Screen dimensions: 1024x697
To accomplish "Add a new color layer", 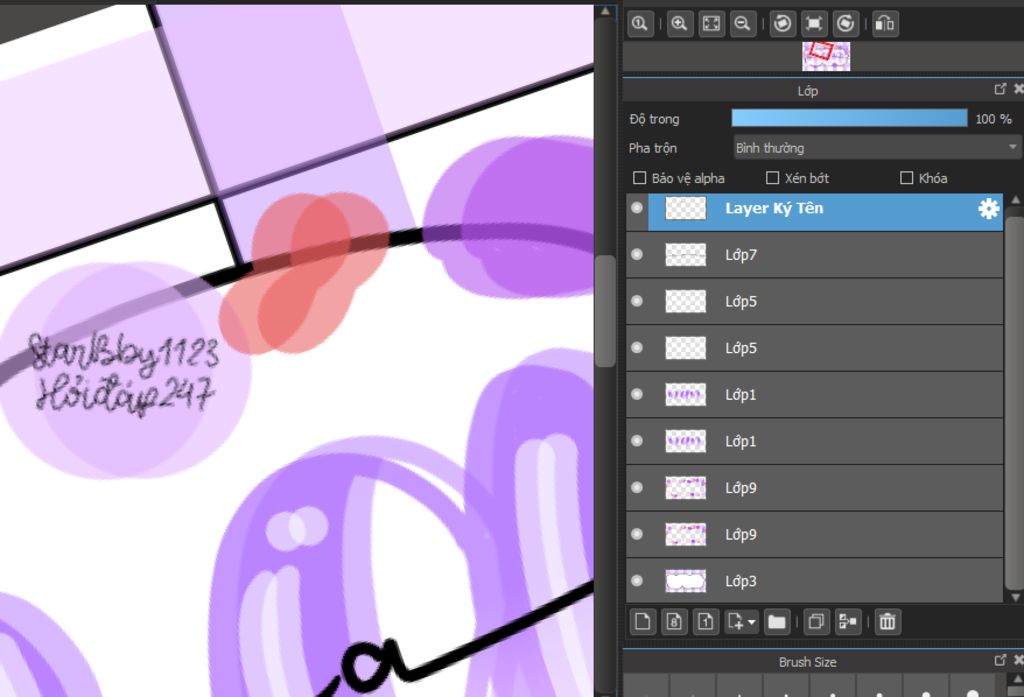I will pos(642,621).
